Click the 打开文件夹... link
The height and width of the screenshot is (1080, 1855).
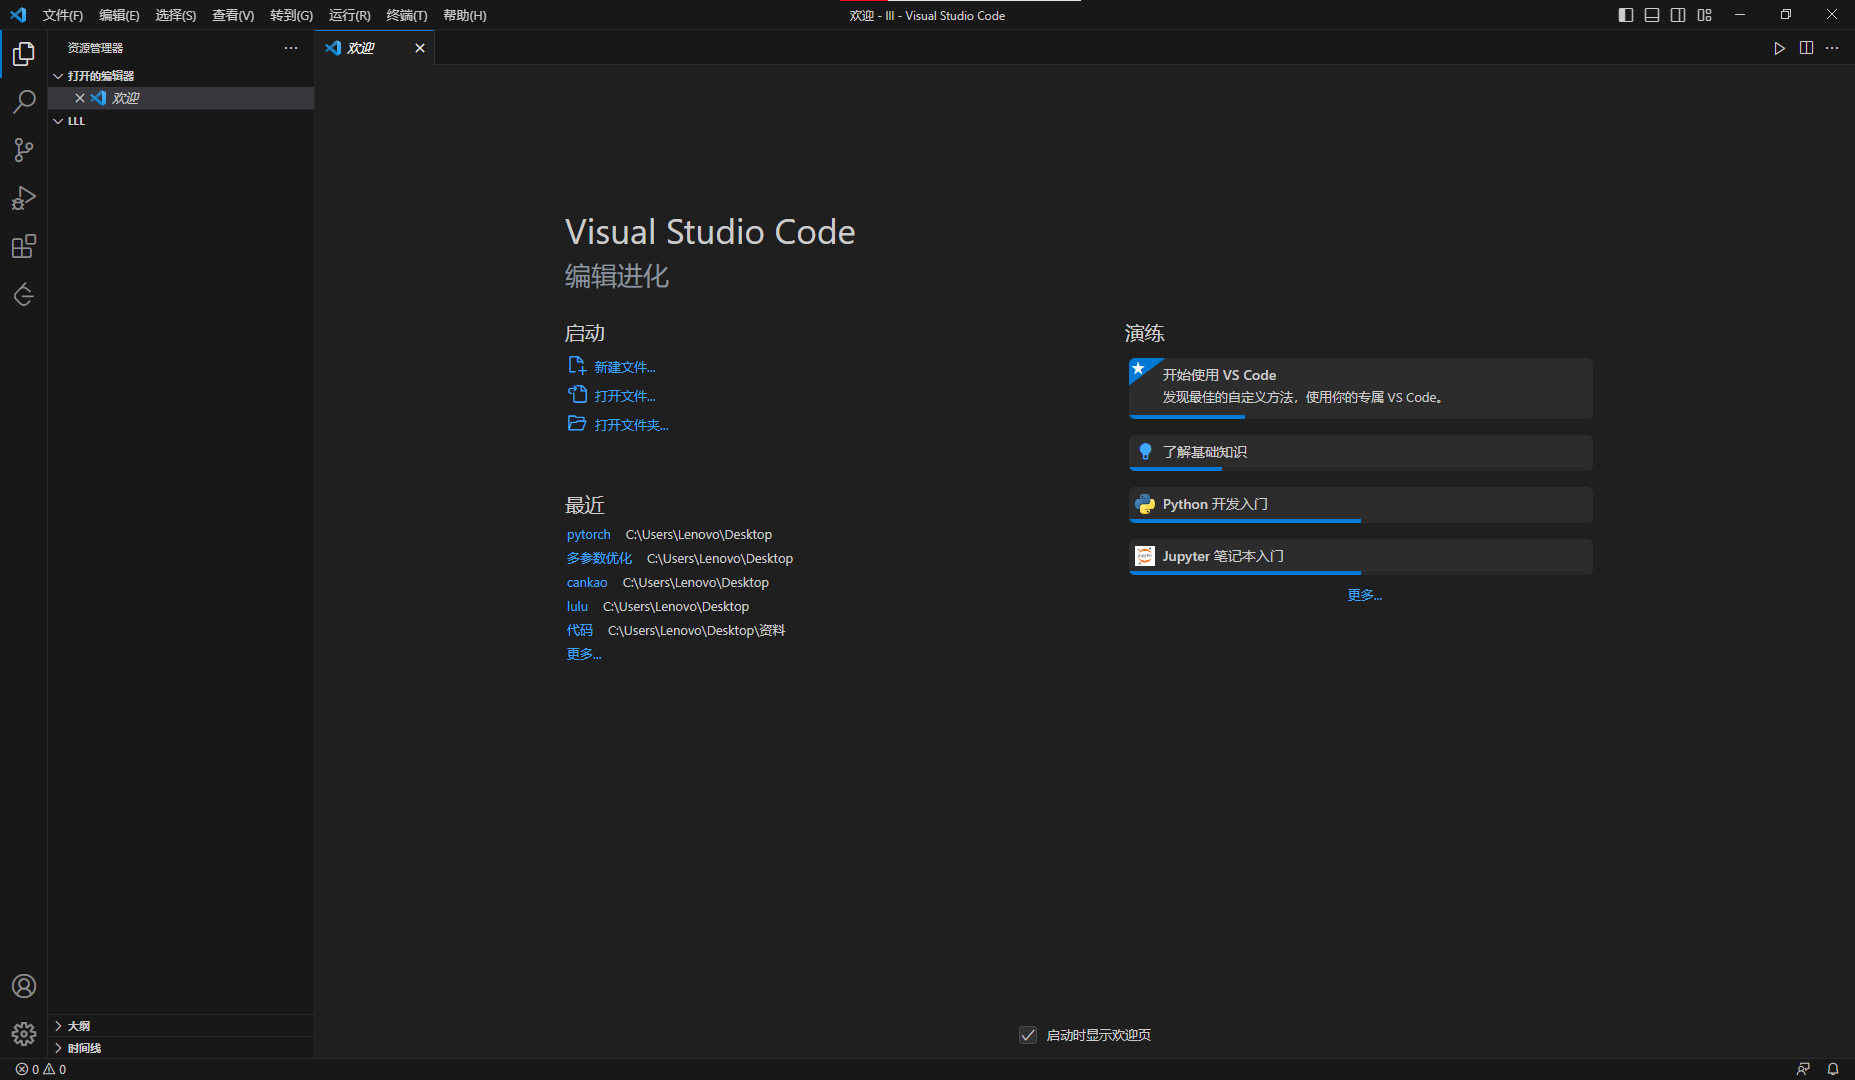tap(631, 425)
